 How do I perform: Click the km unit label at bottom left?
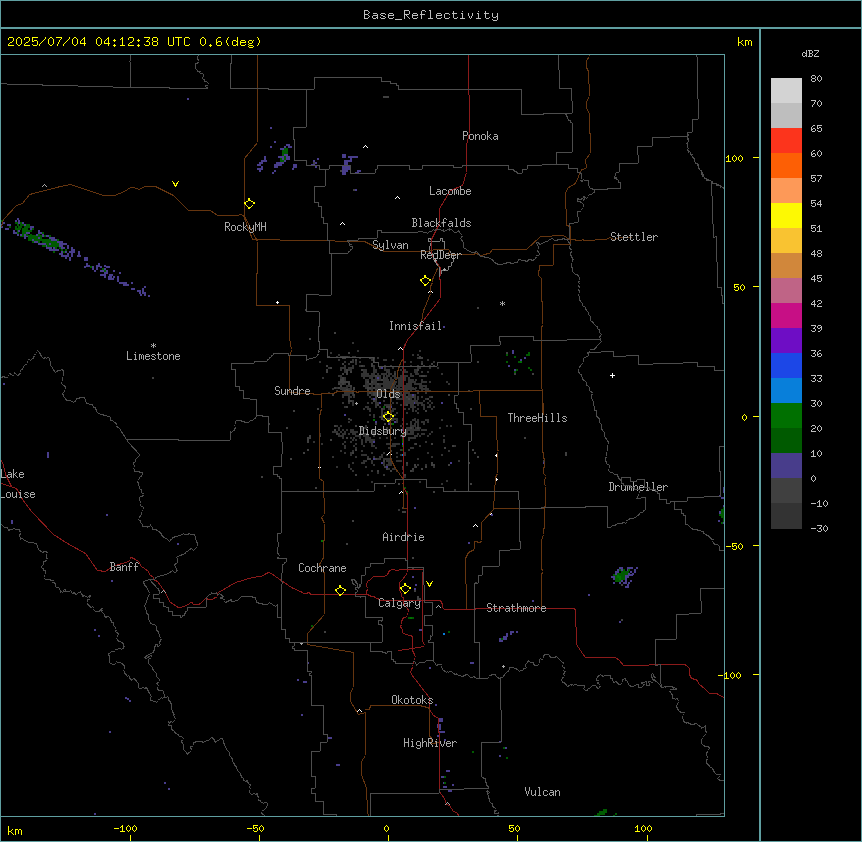point(15,830)
